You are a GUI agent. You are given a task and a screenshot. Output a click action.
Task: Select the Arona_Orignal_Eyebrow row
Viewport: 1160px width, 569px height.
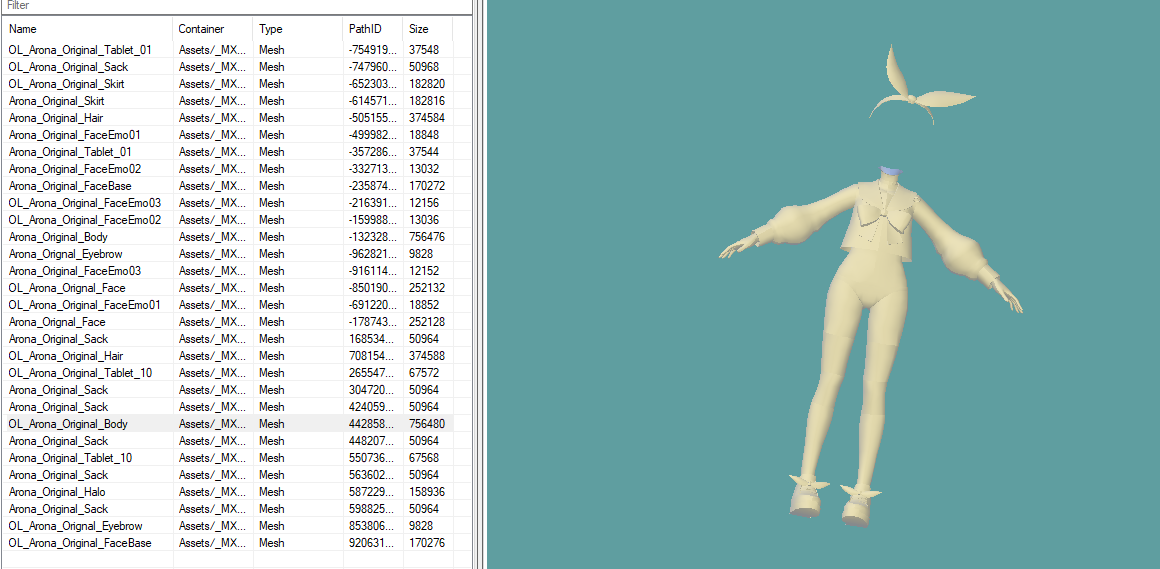pyautogui.click(x=228, y=254)
